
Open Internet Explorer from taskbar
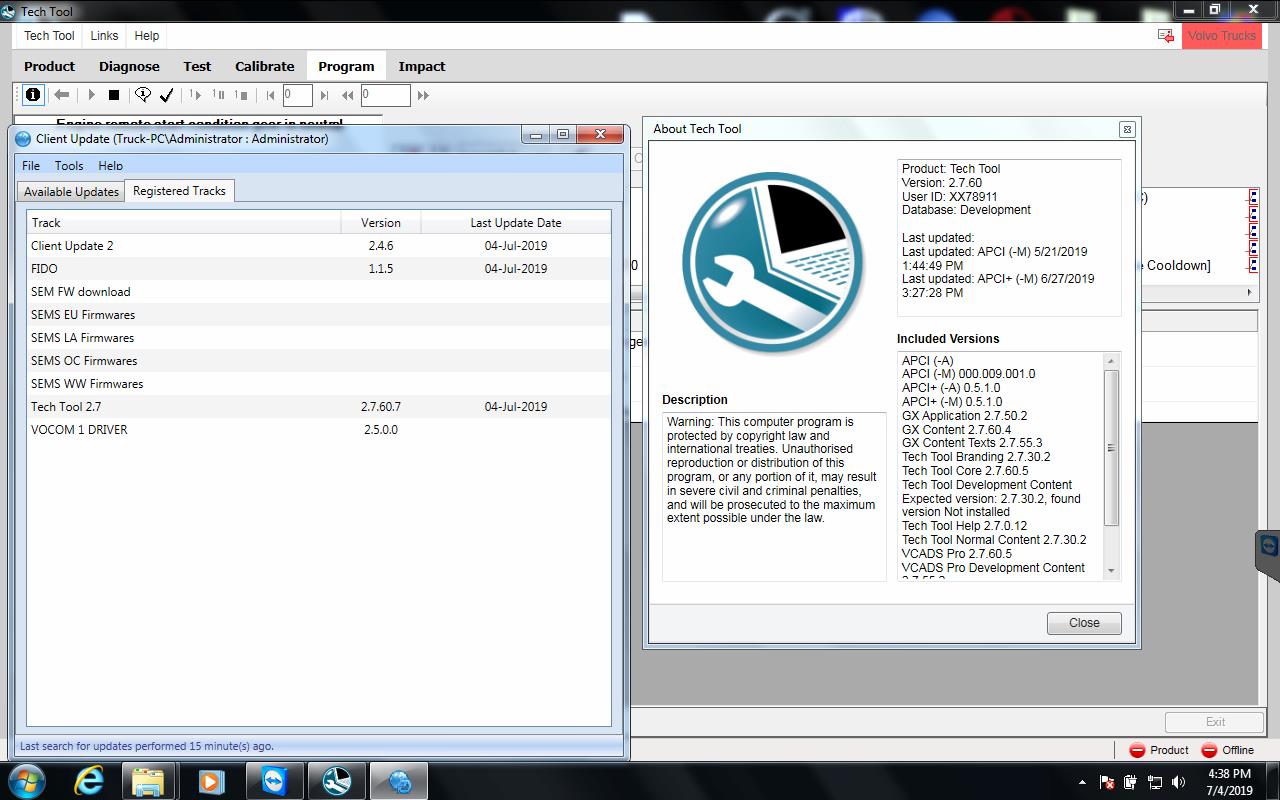[88, 780]
